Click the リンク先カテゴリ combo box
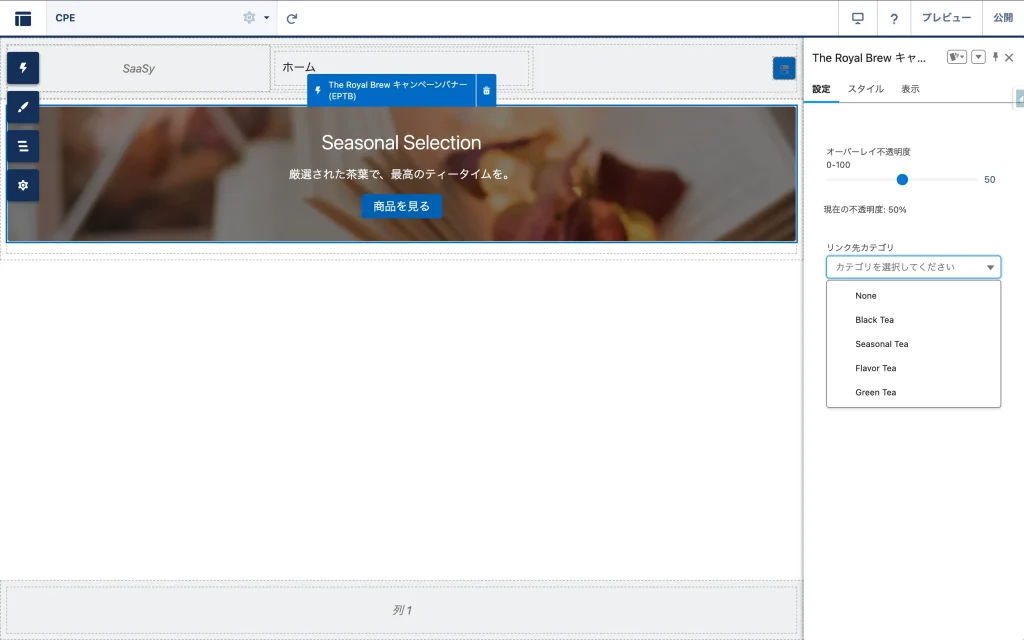Viewport: 1024px width, 640px height. pos(913,267)
